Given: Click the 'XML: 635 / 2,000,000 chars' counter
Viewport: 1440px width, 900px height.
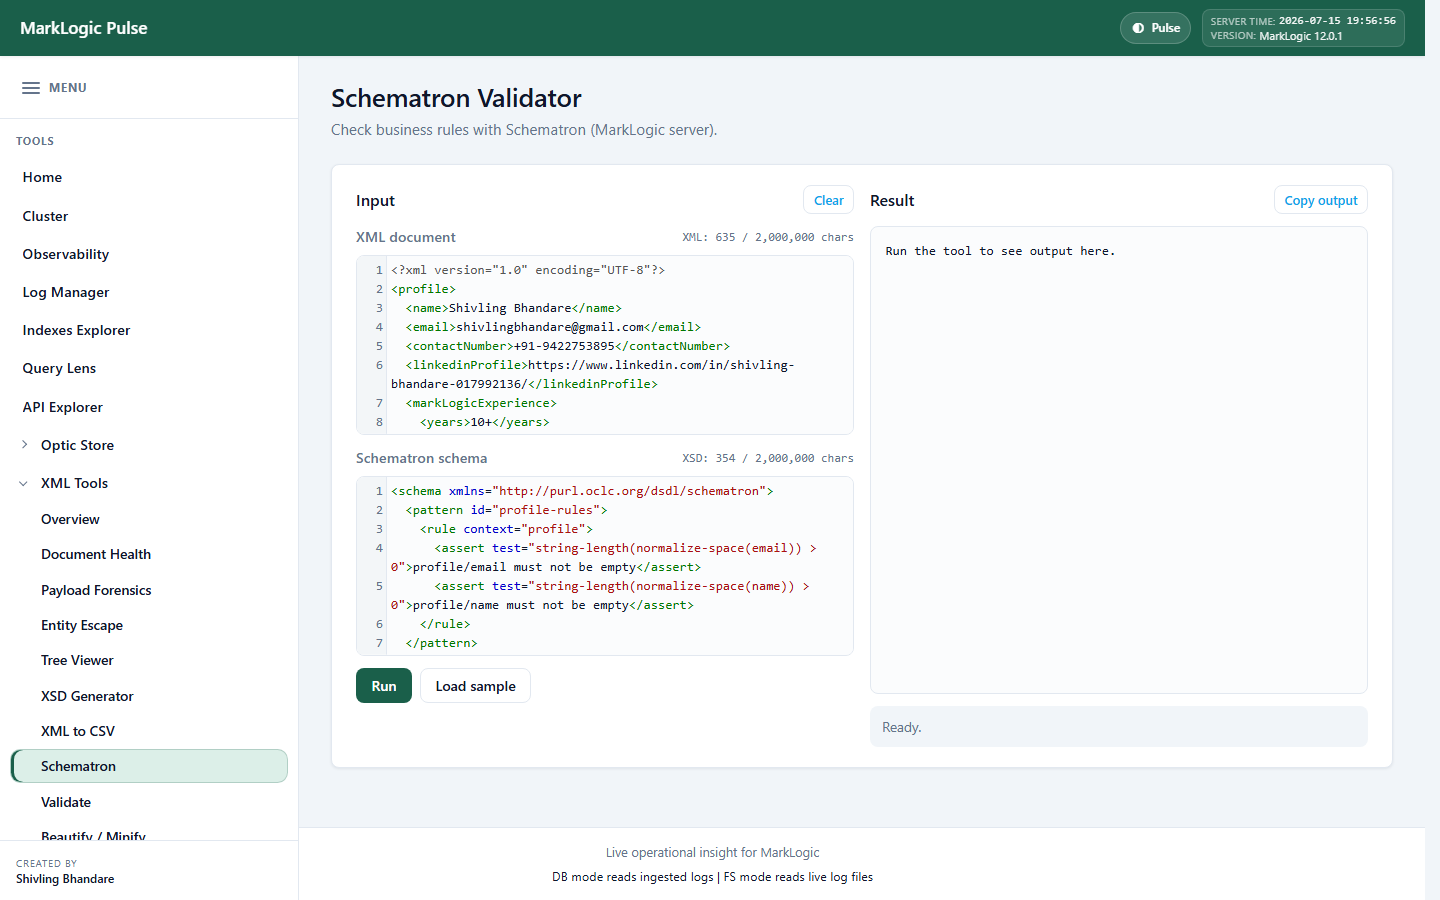Looking at the screenshot, I should coord(768,237).
